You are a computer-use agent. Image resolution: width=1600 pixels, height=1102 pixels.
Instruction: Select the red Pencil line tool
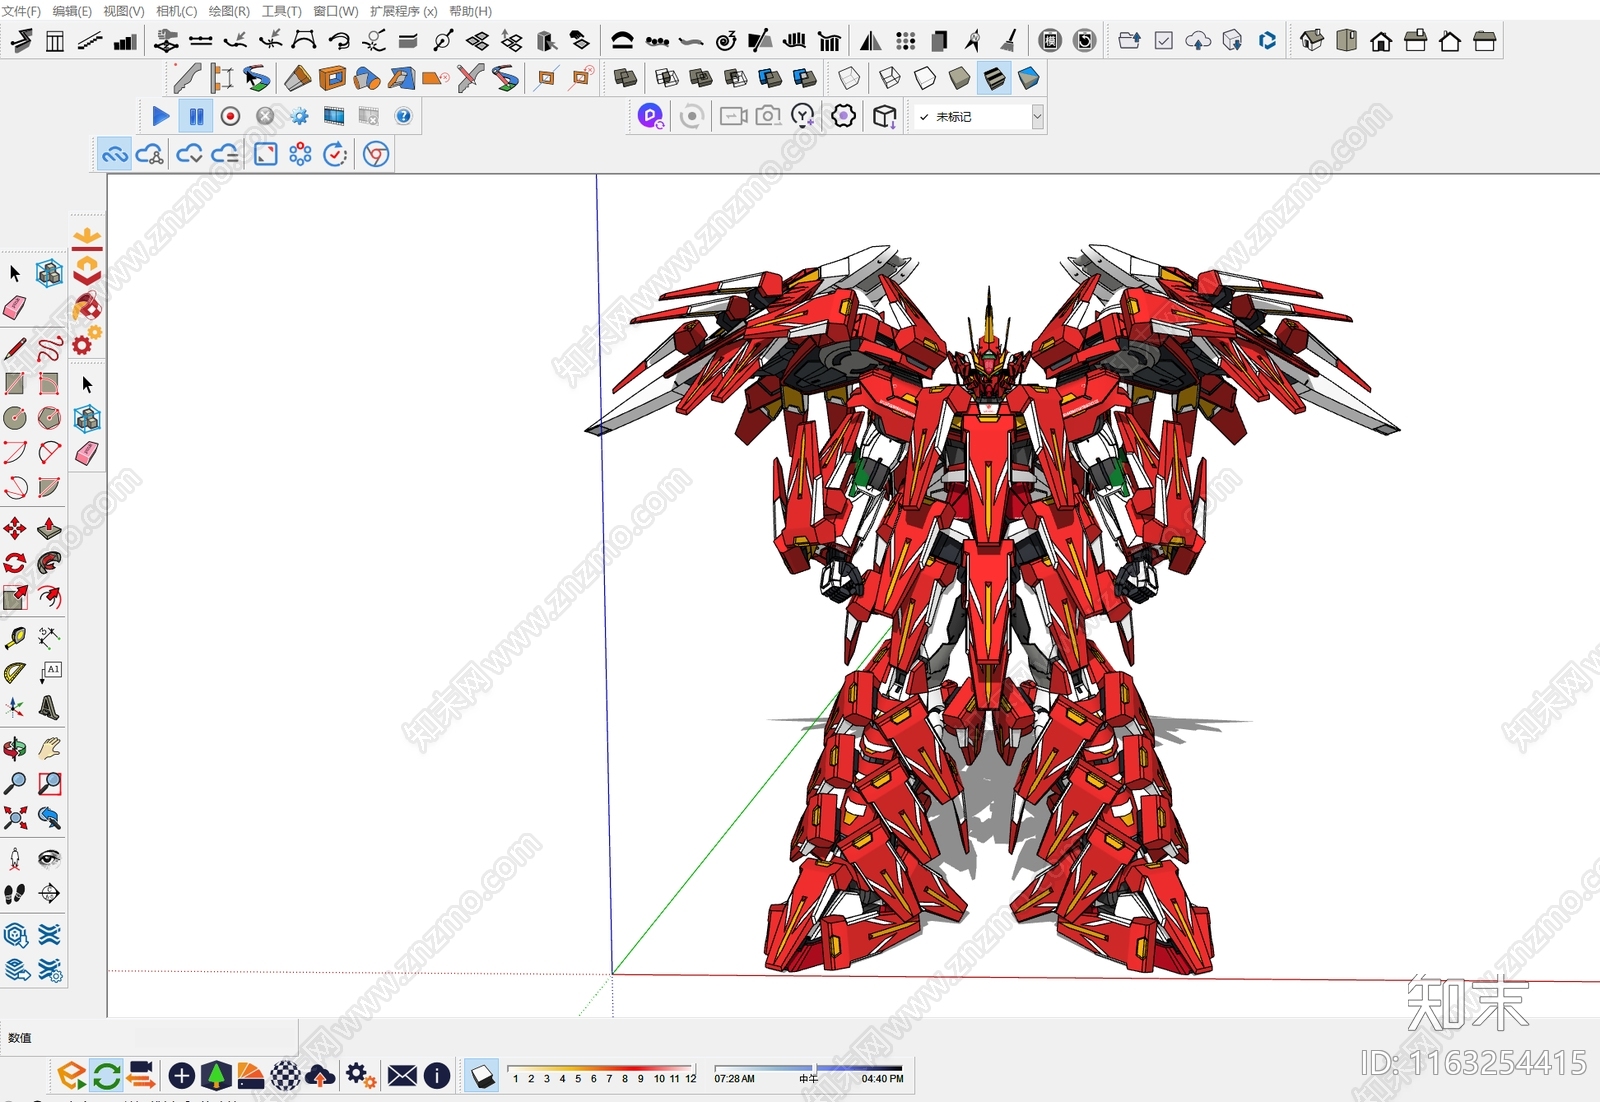pyautogui.click(x=15, y=348)
